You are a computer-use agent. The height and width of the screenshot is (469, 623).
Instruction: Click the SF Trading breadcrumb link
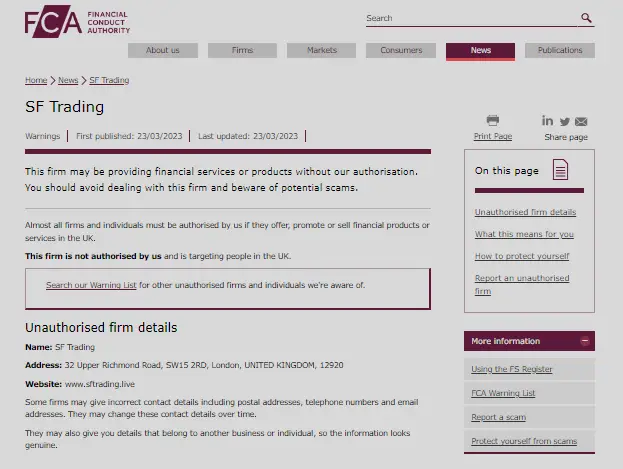tap(109, 80)
